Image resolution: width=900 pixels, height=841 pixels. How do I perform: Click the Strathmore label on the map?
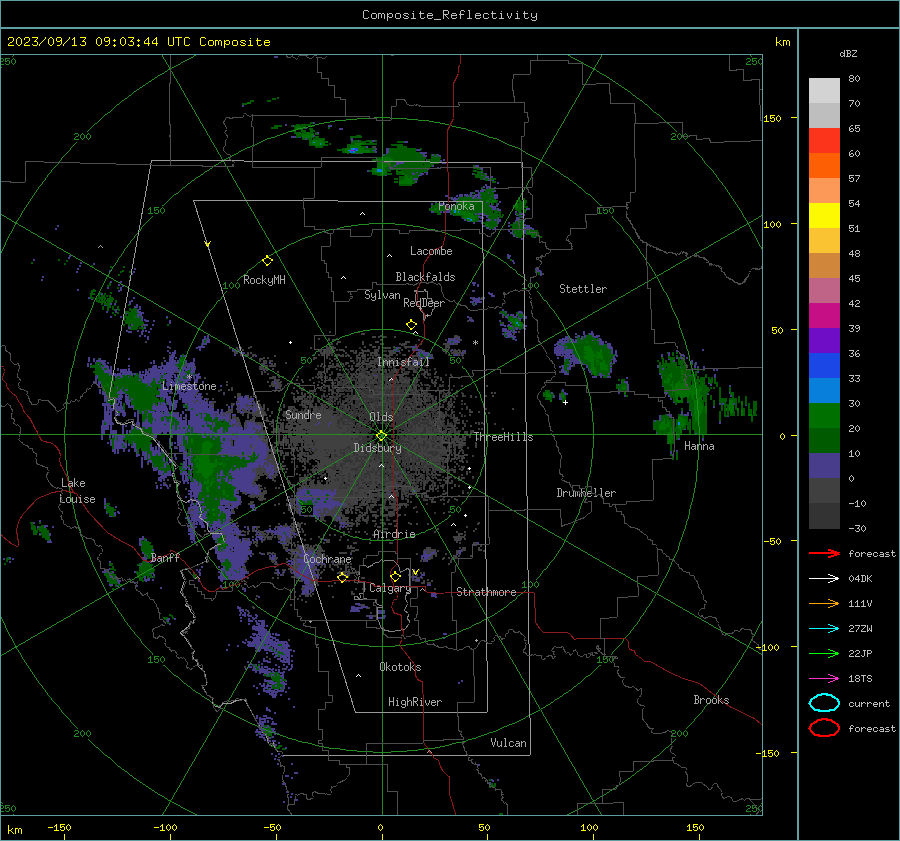(x=486, y=592)
